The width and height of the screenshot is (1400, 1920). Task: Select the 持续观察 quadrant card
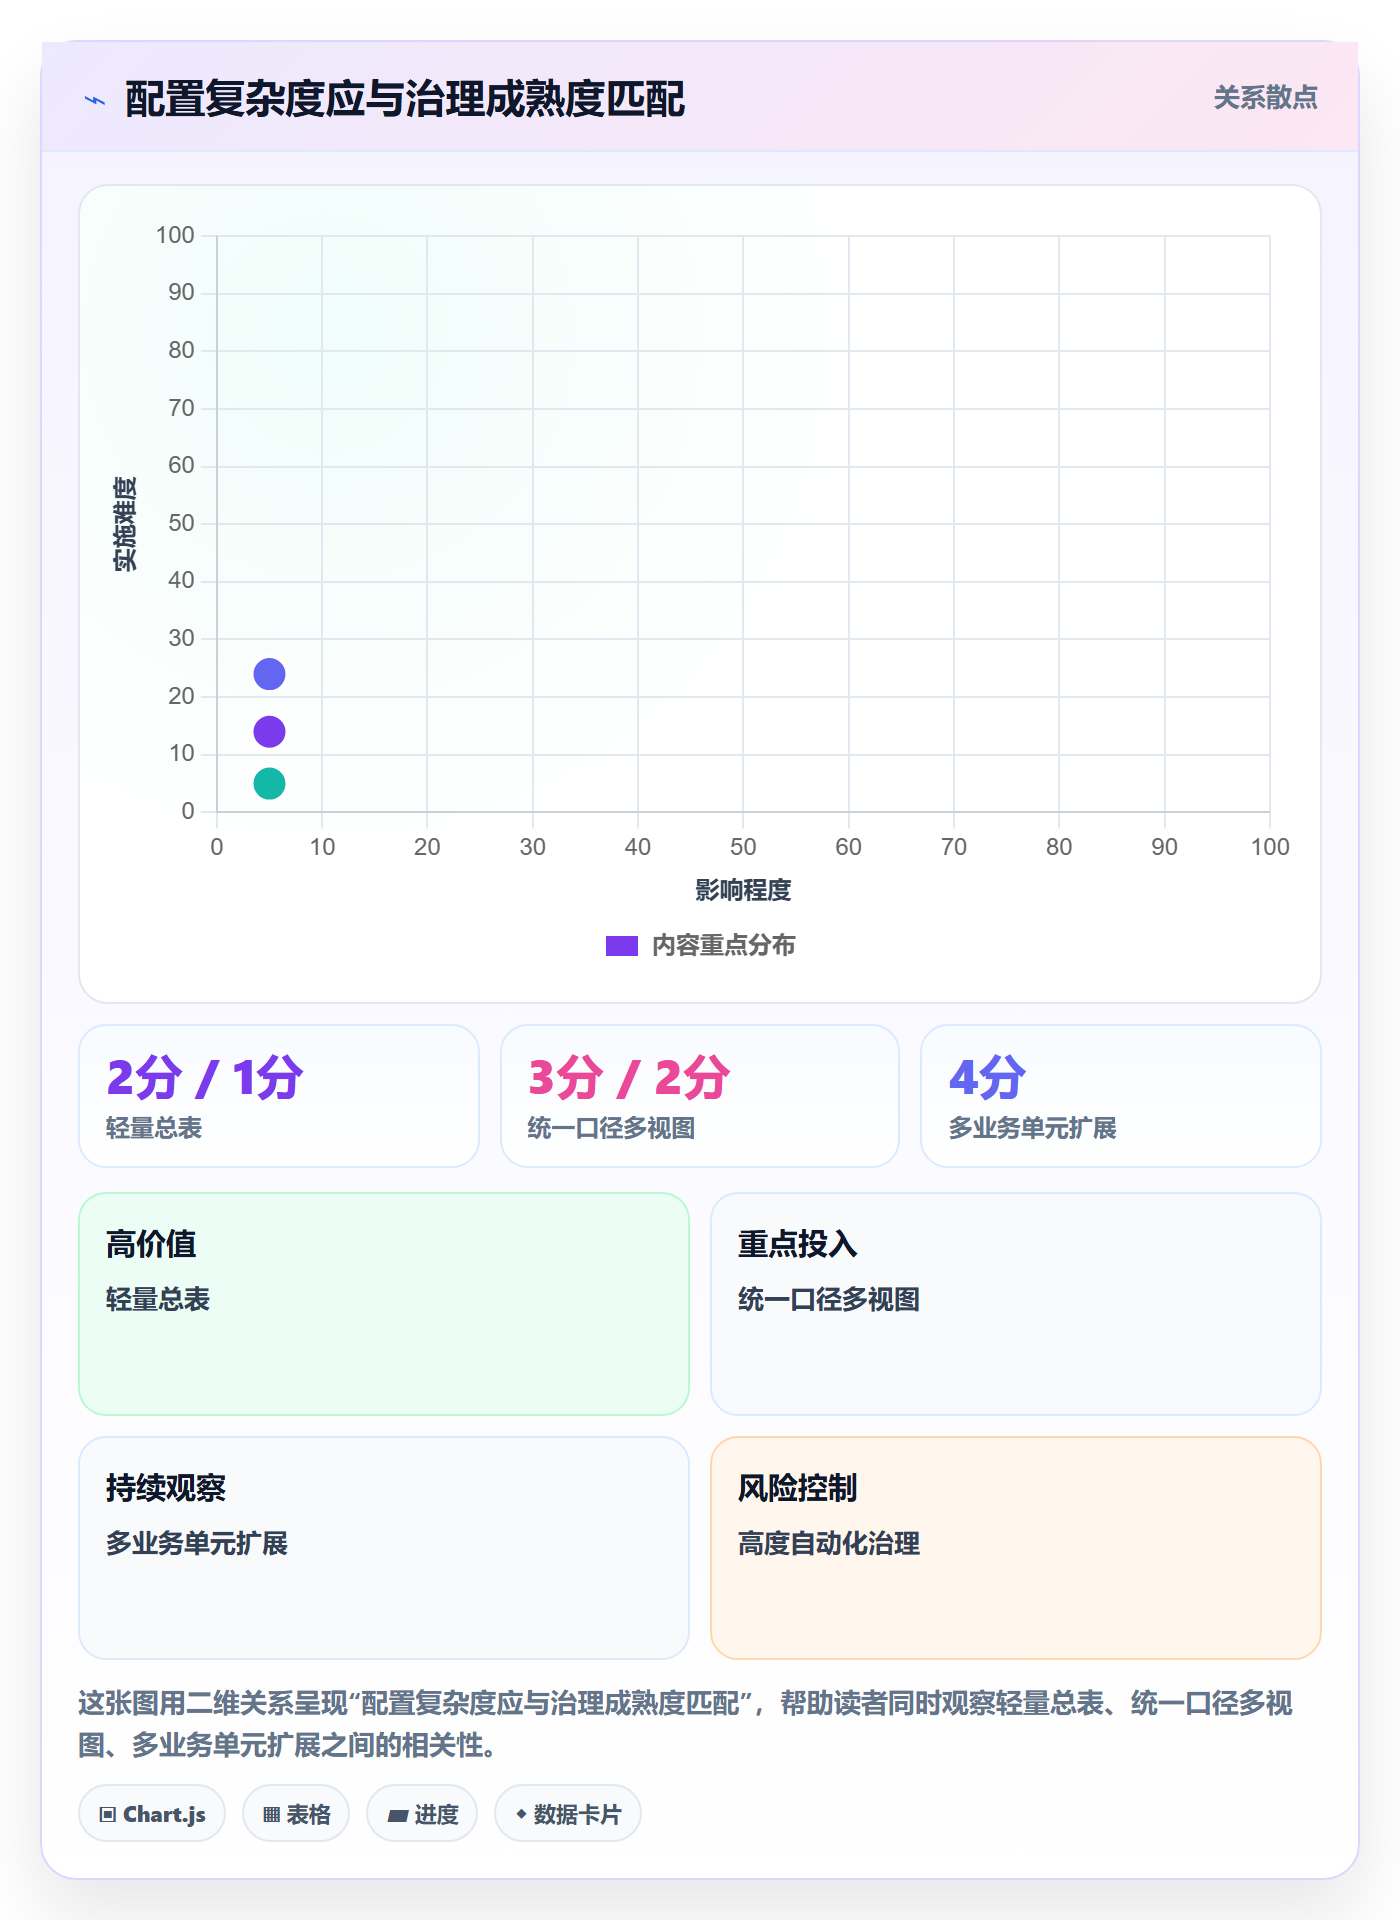[x=384, y=1548]
